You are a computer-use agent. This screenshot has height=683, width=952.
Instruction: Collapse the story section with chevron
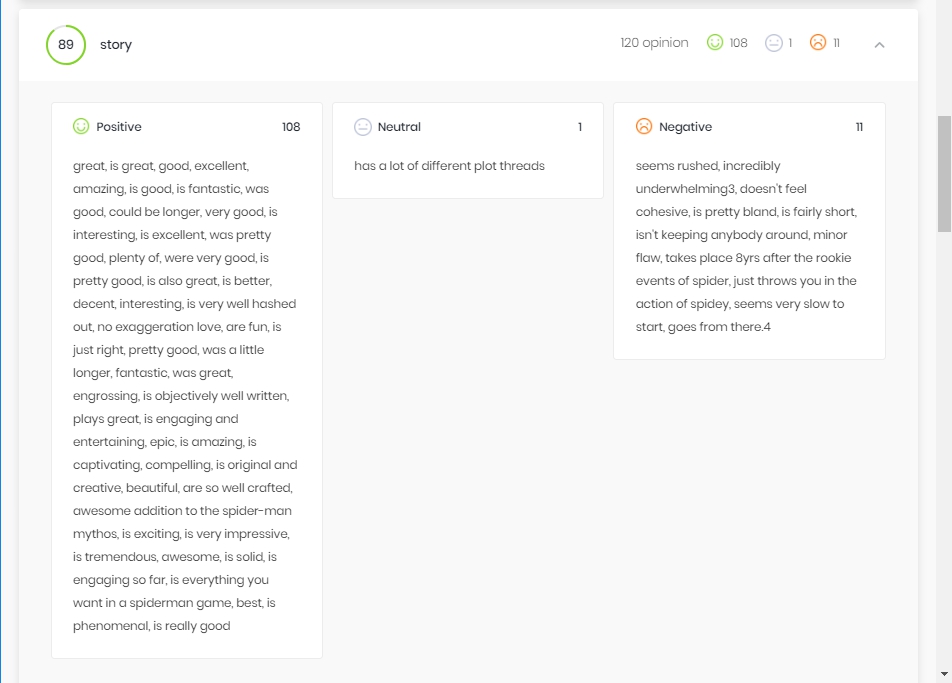(x=879, y=45)
